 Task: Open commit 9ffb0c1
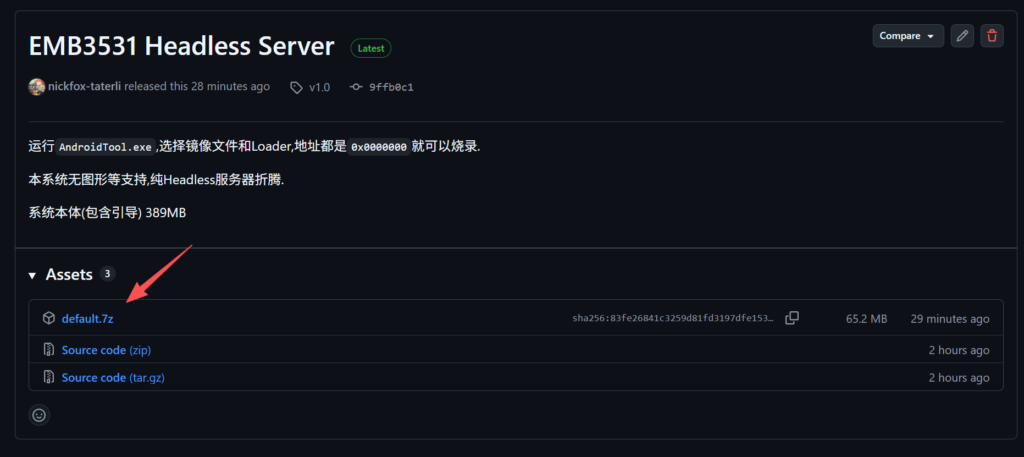click(391, 87)
